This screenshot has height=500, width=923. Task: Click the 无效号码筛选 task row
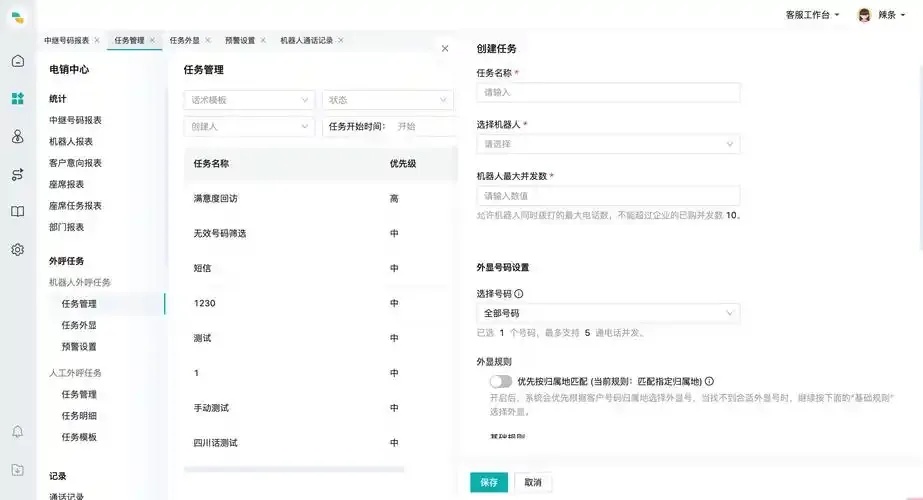320,233
